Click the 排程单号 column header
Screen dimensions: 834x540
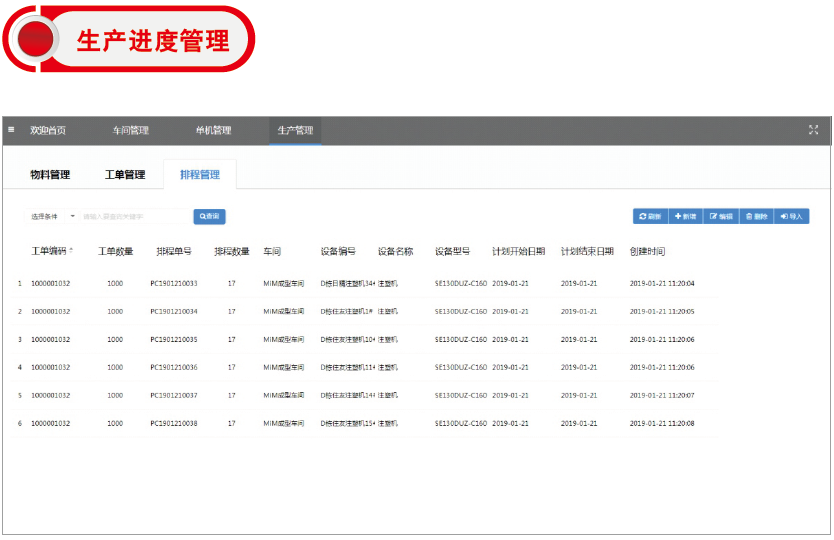coord(174,251)
